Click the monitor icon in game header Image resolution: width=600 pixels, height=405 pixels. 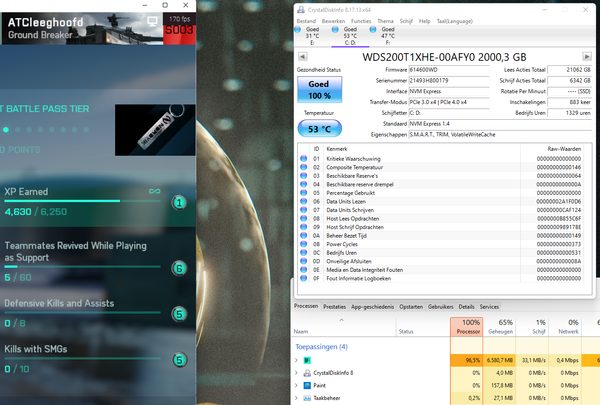tap(152, 21)
